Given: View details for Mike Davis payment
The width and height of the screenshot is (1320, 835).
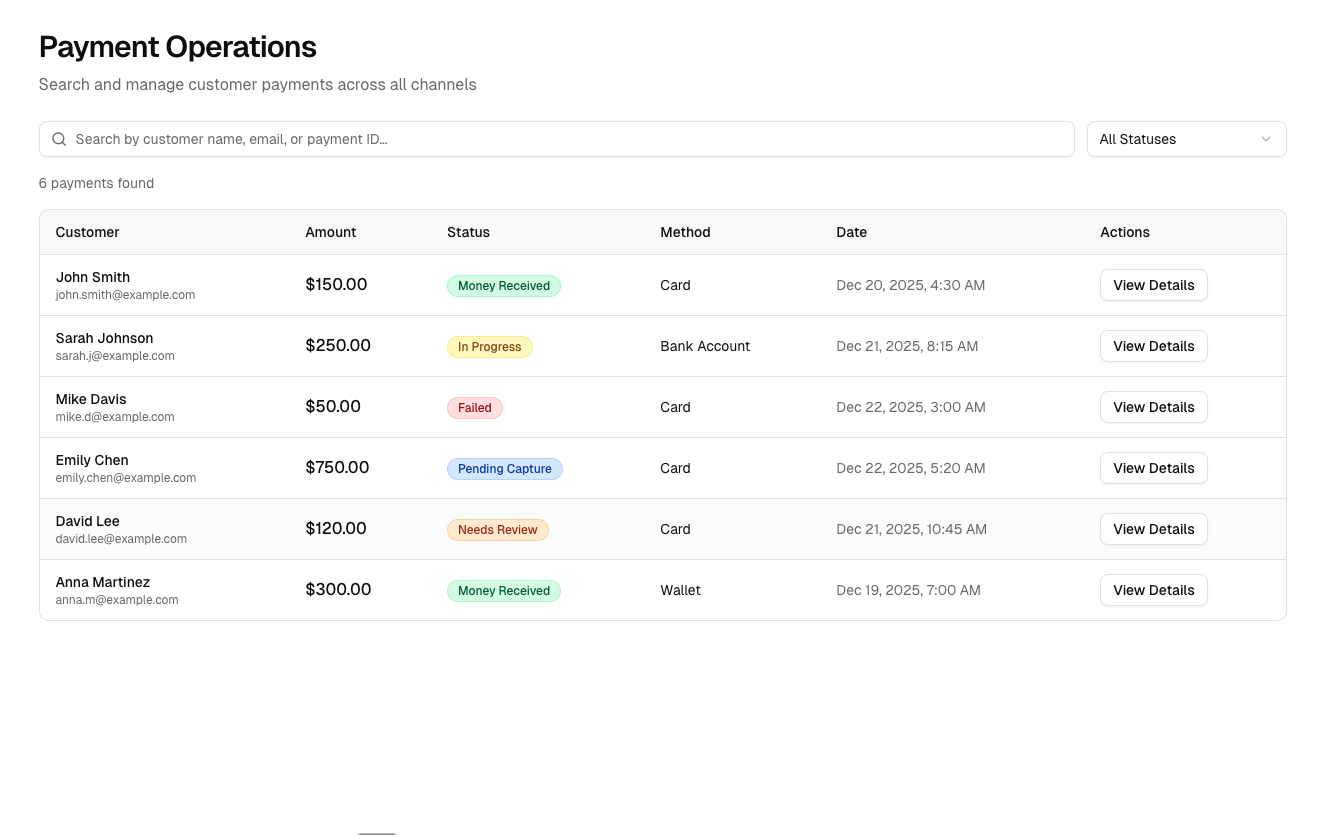Looking at the screenshot, I should (x=1153, y=407).
